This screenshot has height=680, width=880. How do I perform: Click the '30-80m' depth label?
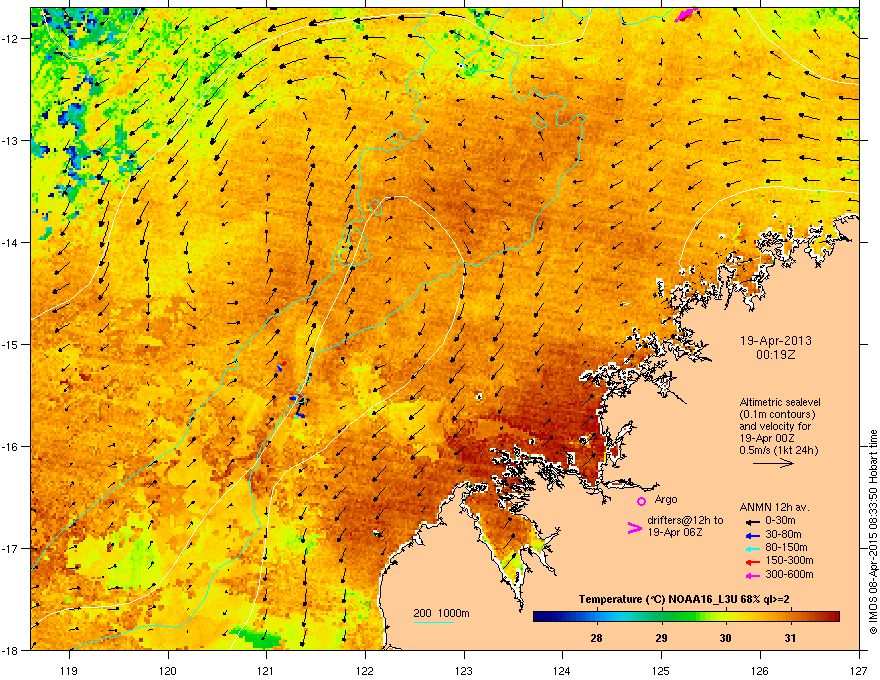(783, 535)
